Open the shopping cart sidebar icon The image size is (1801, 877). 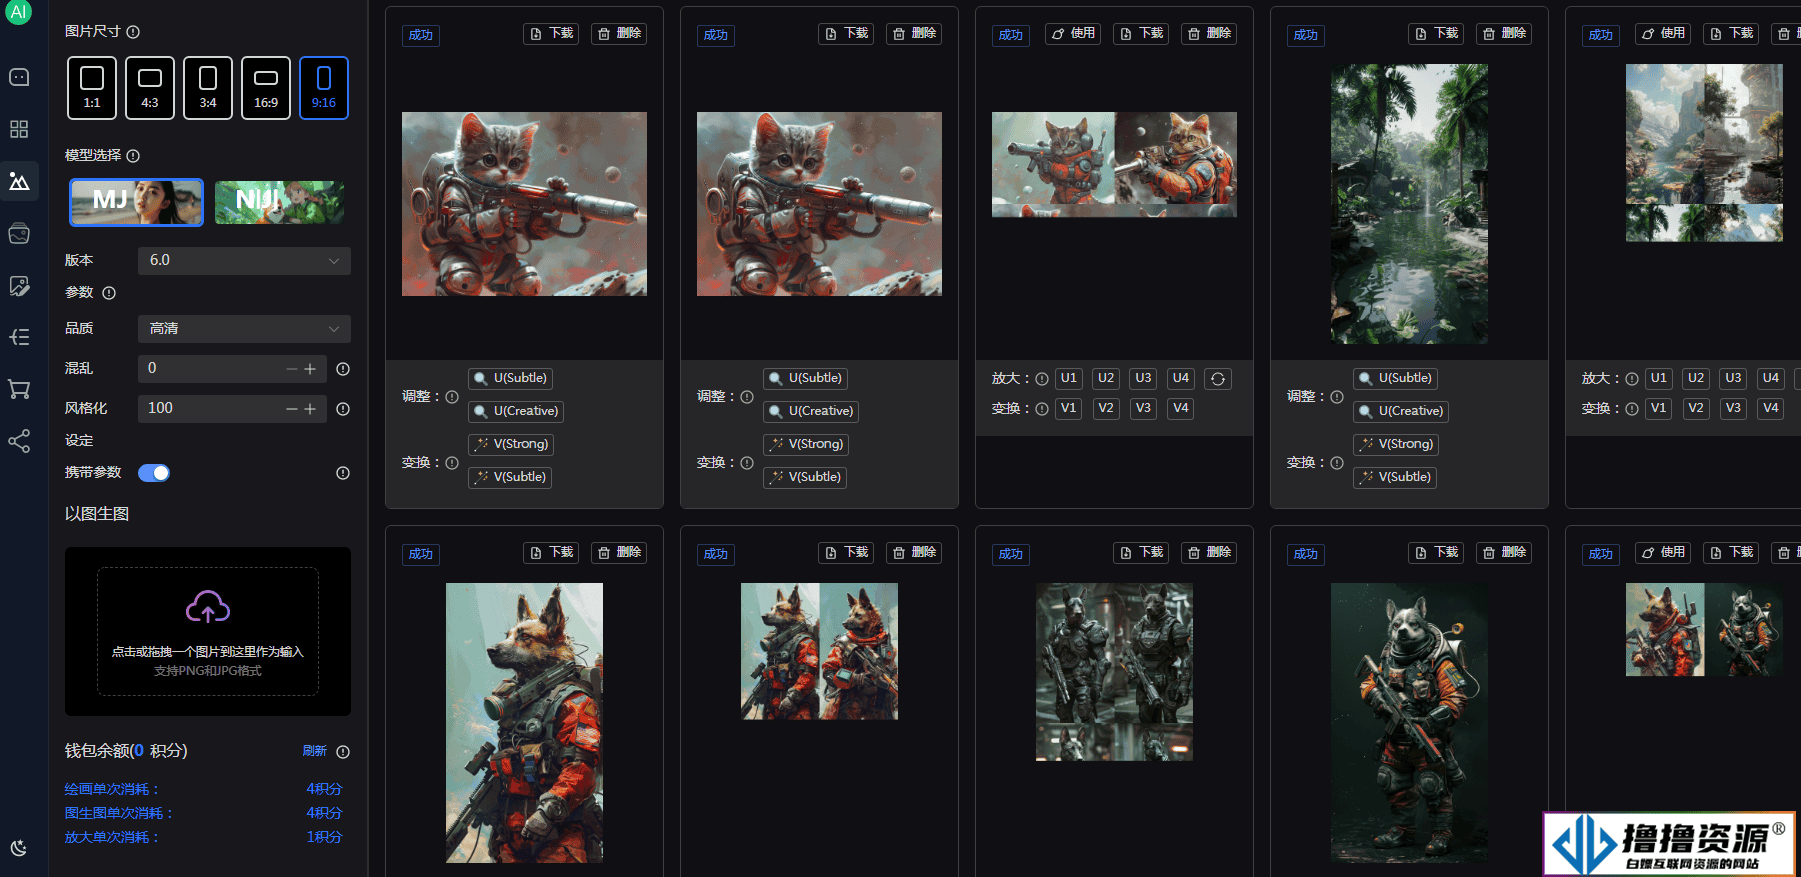pyautogui.click(x=19, y=389)
